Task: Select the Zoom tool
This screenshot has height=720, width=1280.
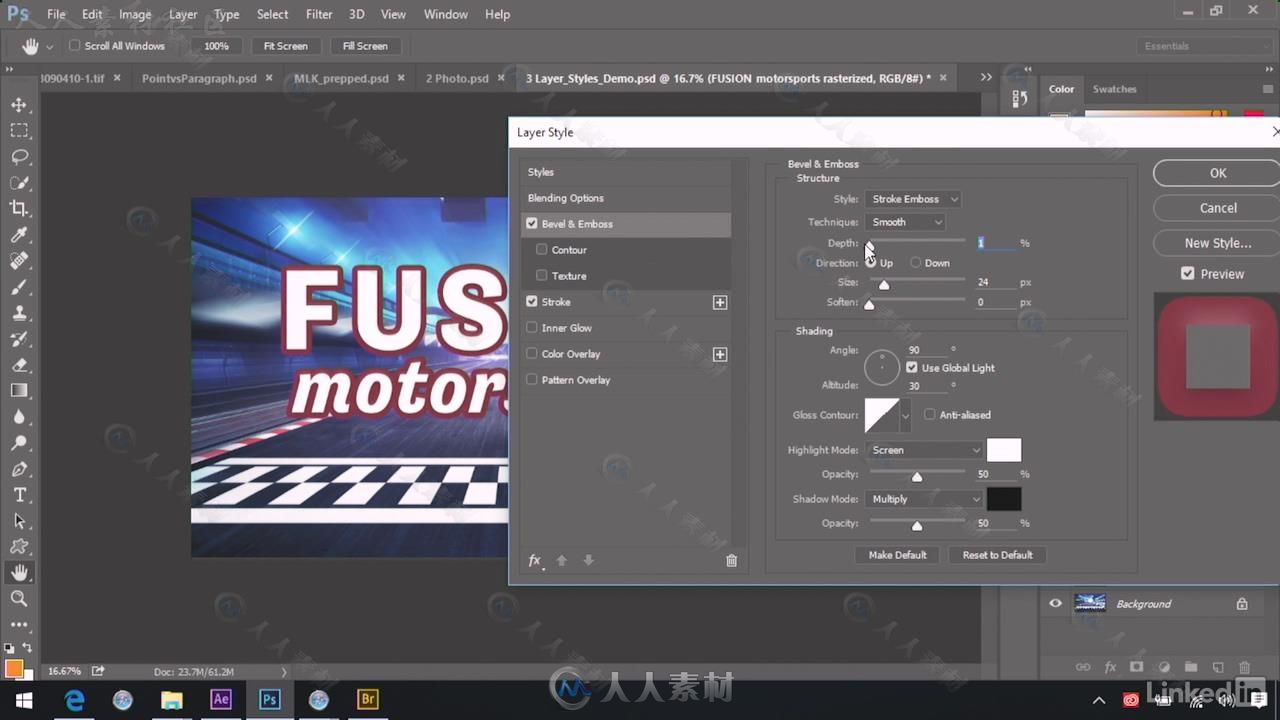Action: (19, 599)
